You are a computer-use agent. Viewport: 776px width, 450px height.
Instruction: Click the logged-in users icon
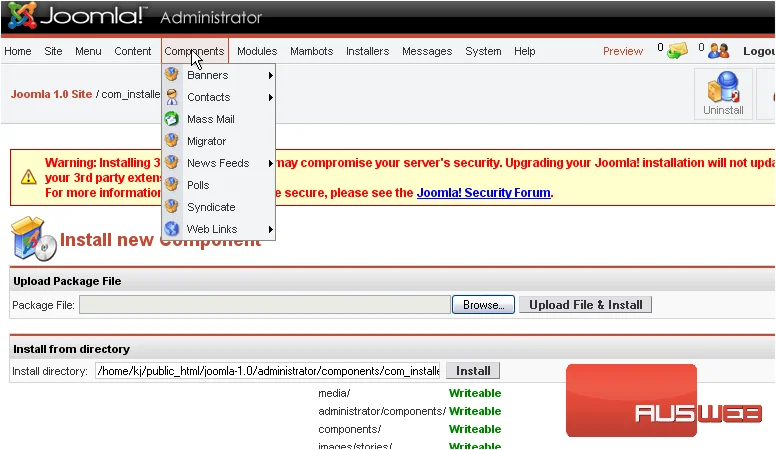click(x=718, y=50)
